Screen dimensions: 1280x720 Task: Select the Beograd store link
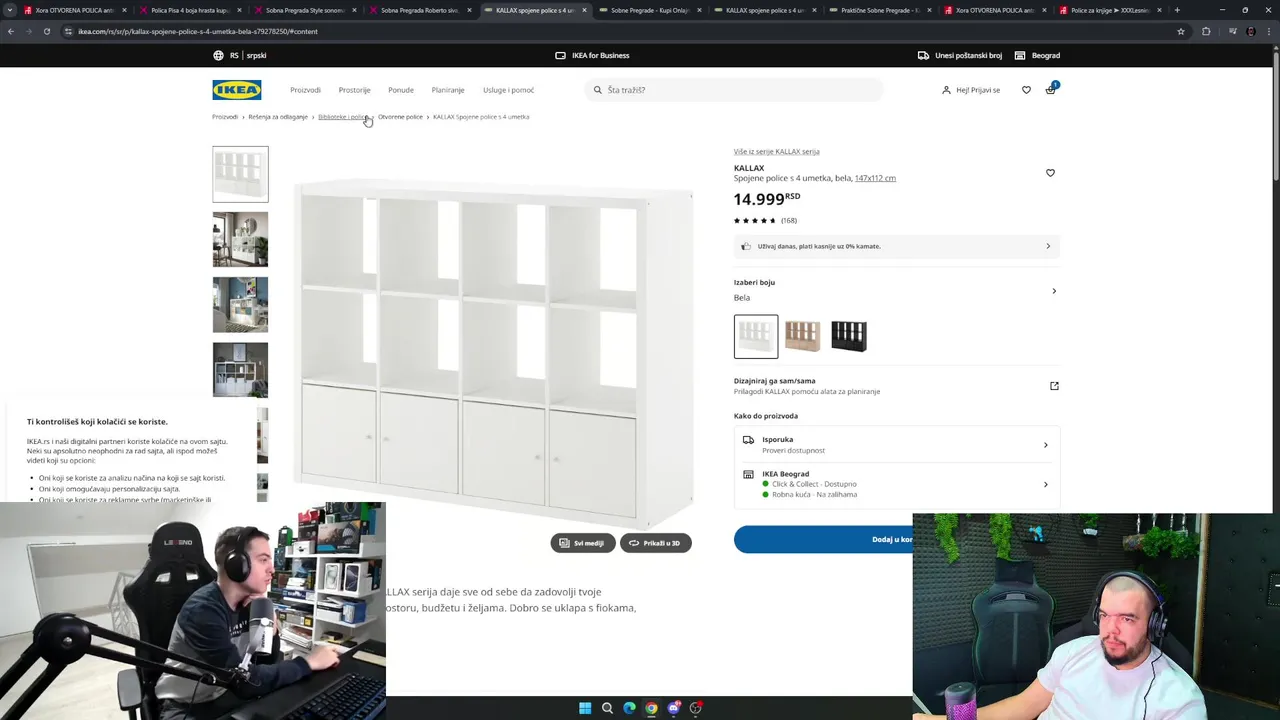coord(1037,56)
